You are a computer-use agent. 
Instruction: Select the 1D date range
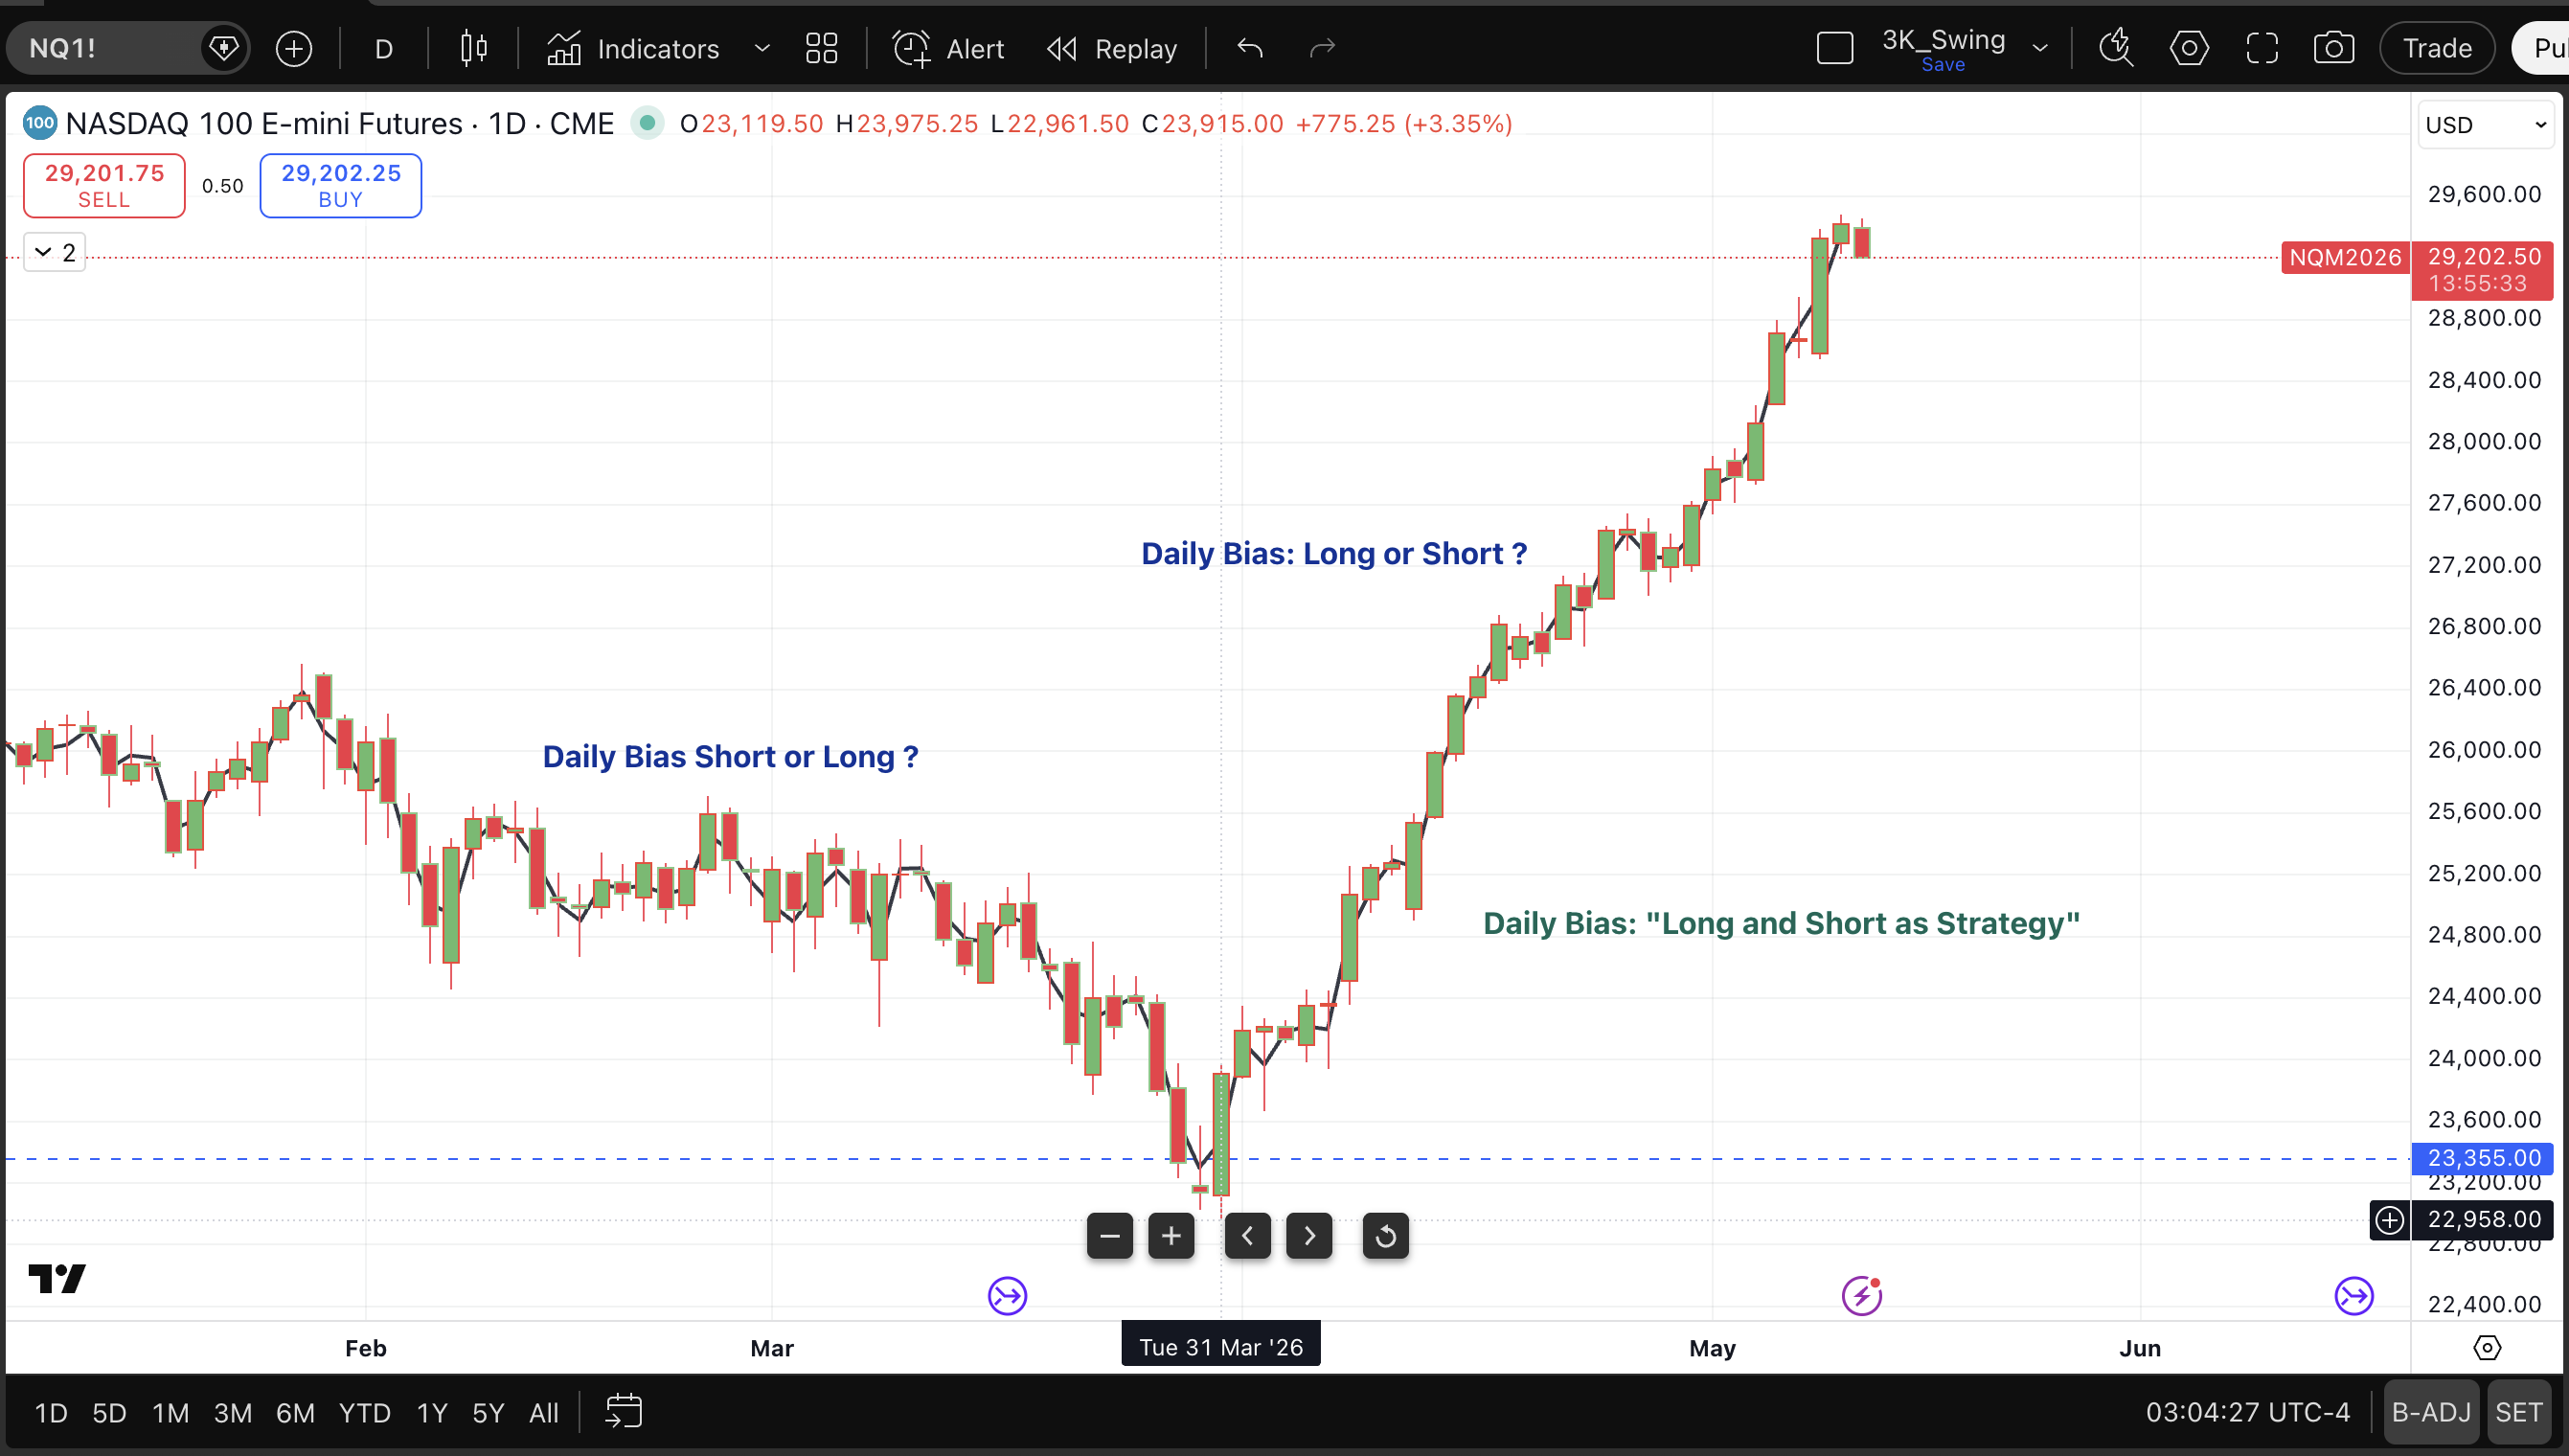click(51, 1413)
